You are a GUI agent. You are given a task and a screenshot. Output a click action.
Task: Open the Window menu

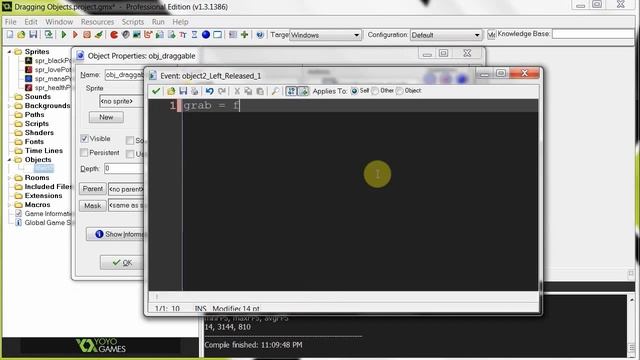tap(59, 22)
